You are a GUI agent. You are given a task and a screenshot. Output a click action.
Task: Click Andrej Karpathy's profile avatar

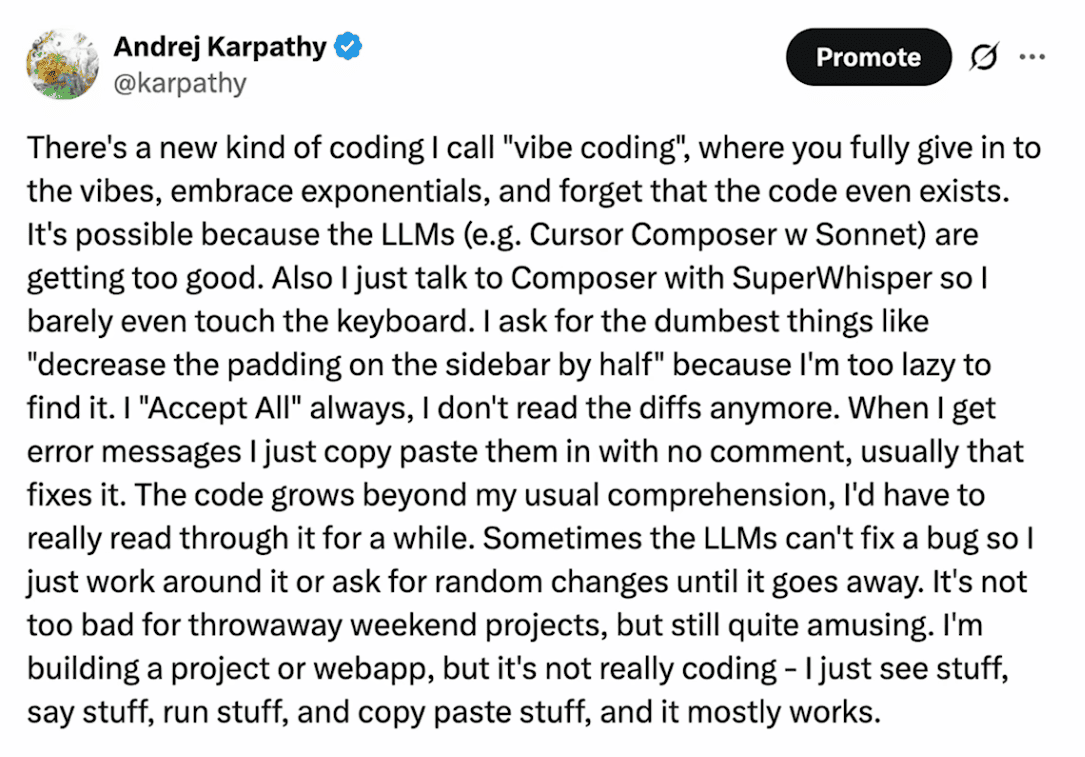point(62,63)
